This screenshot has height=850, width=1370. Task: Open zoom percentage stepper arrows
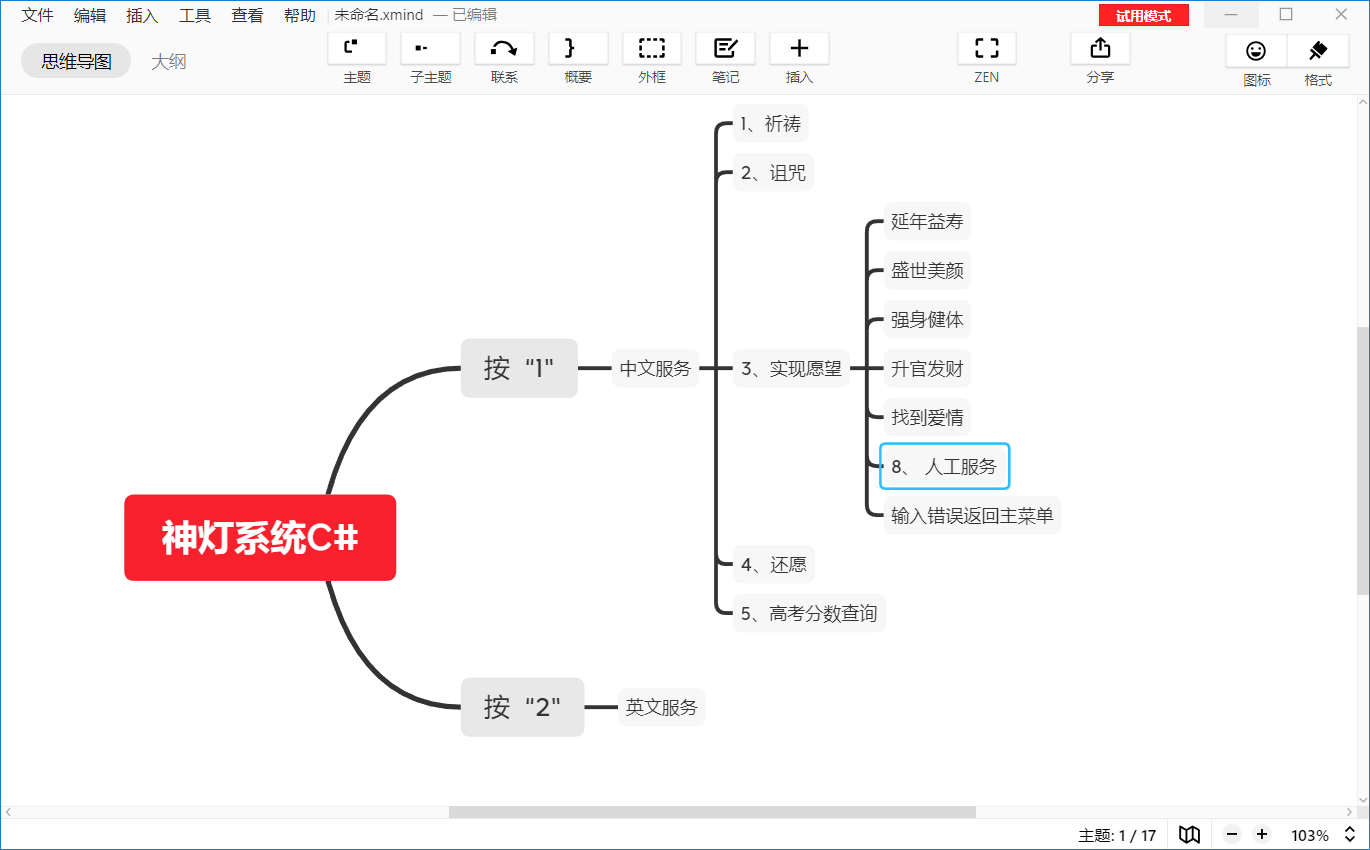coord(1348,835)
